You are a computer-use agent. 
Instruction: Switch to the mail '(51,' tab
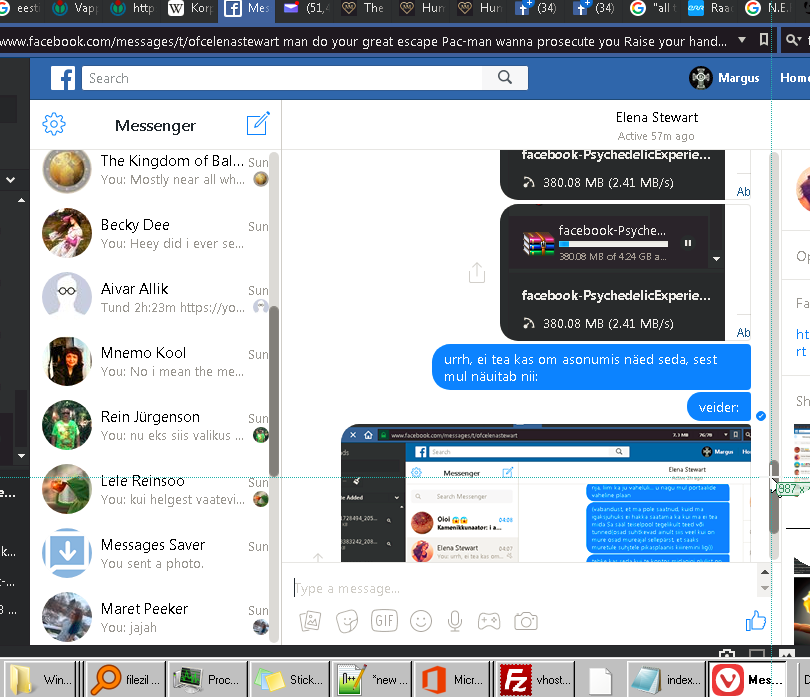point(305,8)
